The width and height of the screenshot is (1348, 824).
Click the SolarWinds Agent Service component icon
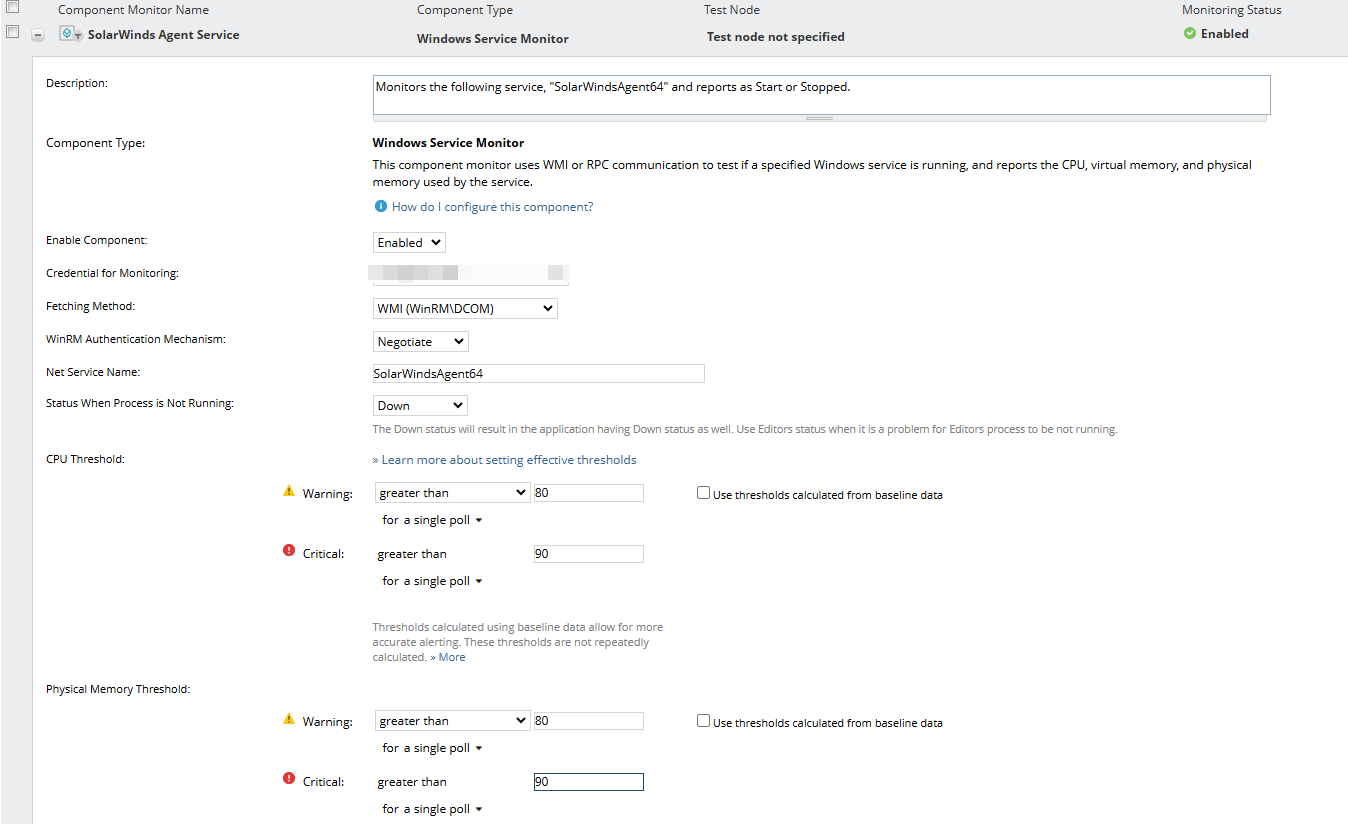click(x=70, y=34)
